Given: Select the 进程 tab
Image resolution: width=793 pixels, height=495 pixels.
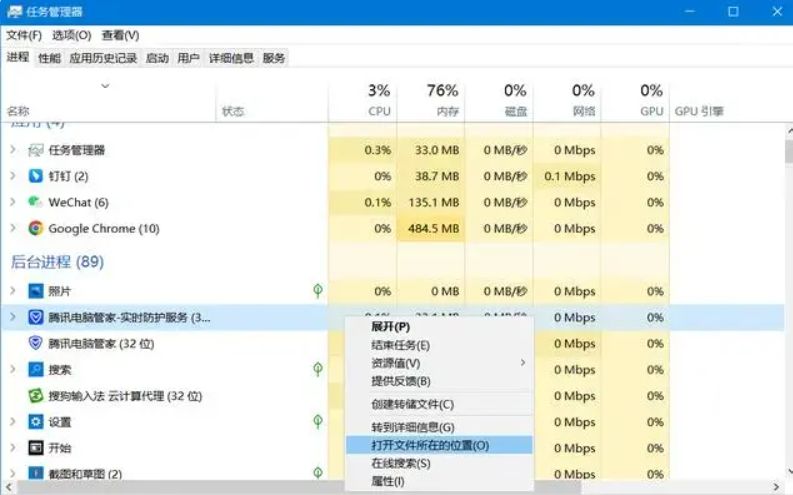Looking at the screenshot, I should 18,57.
